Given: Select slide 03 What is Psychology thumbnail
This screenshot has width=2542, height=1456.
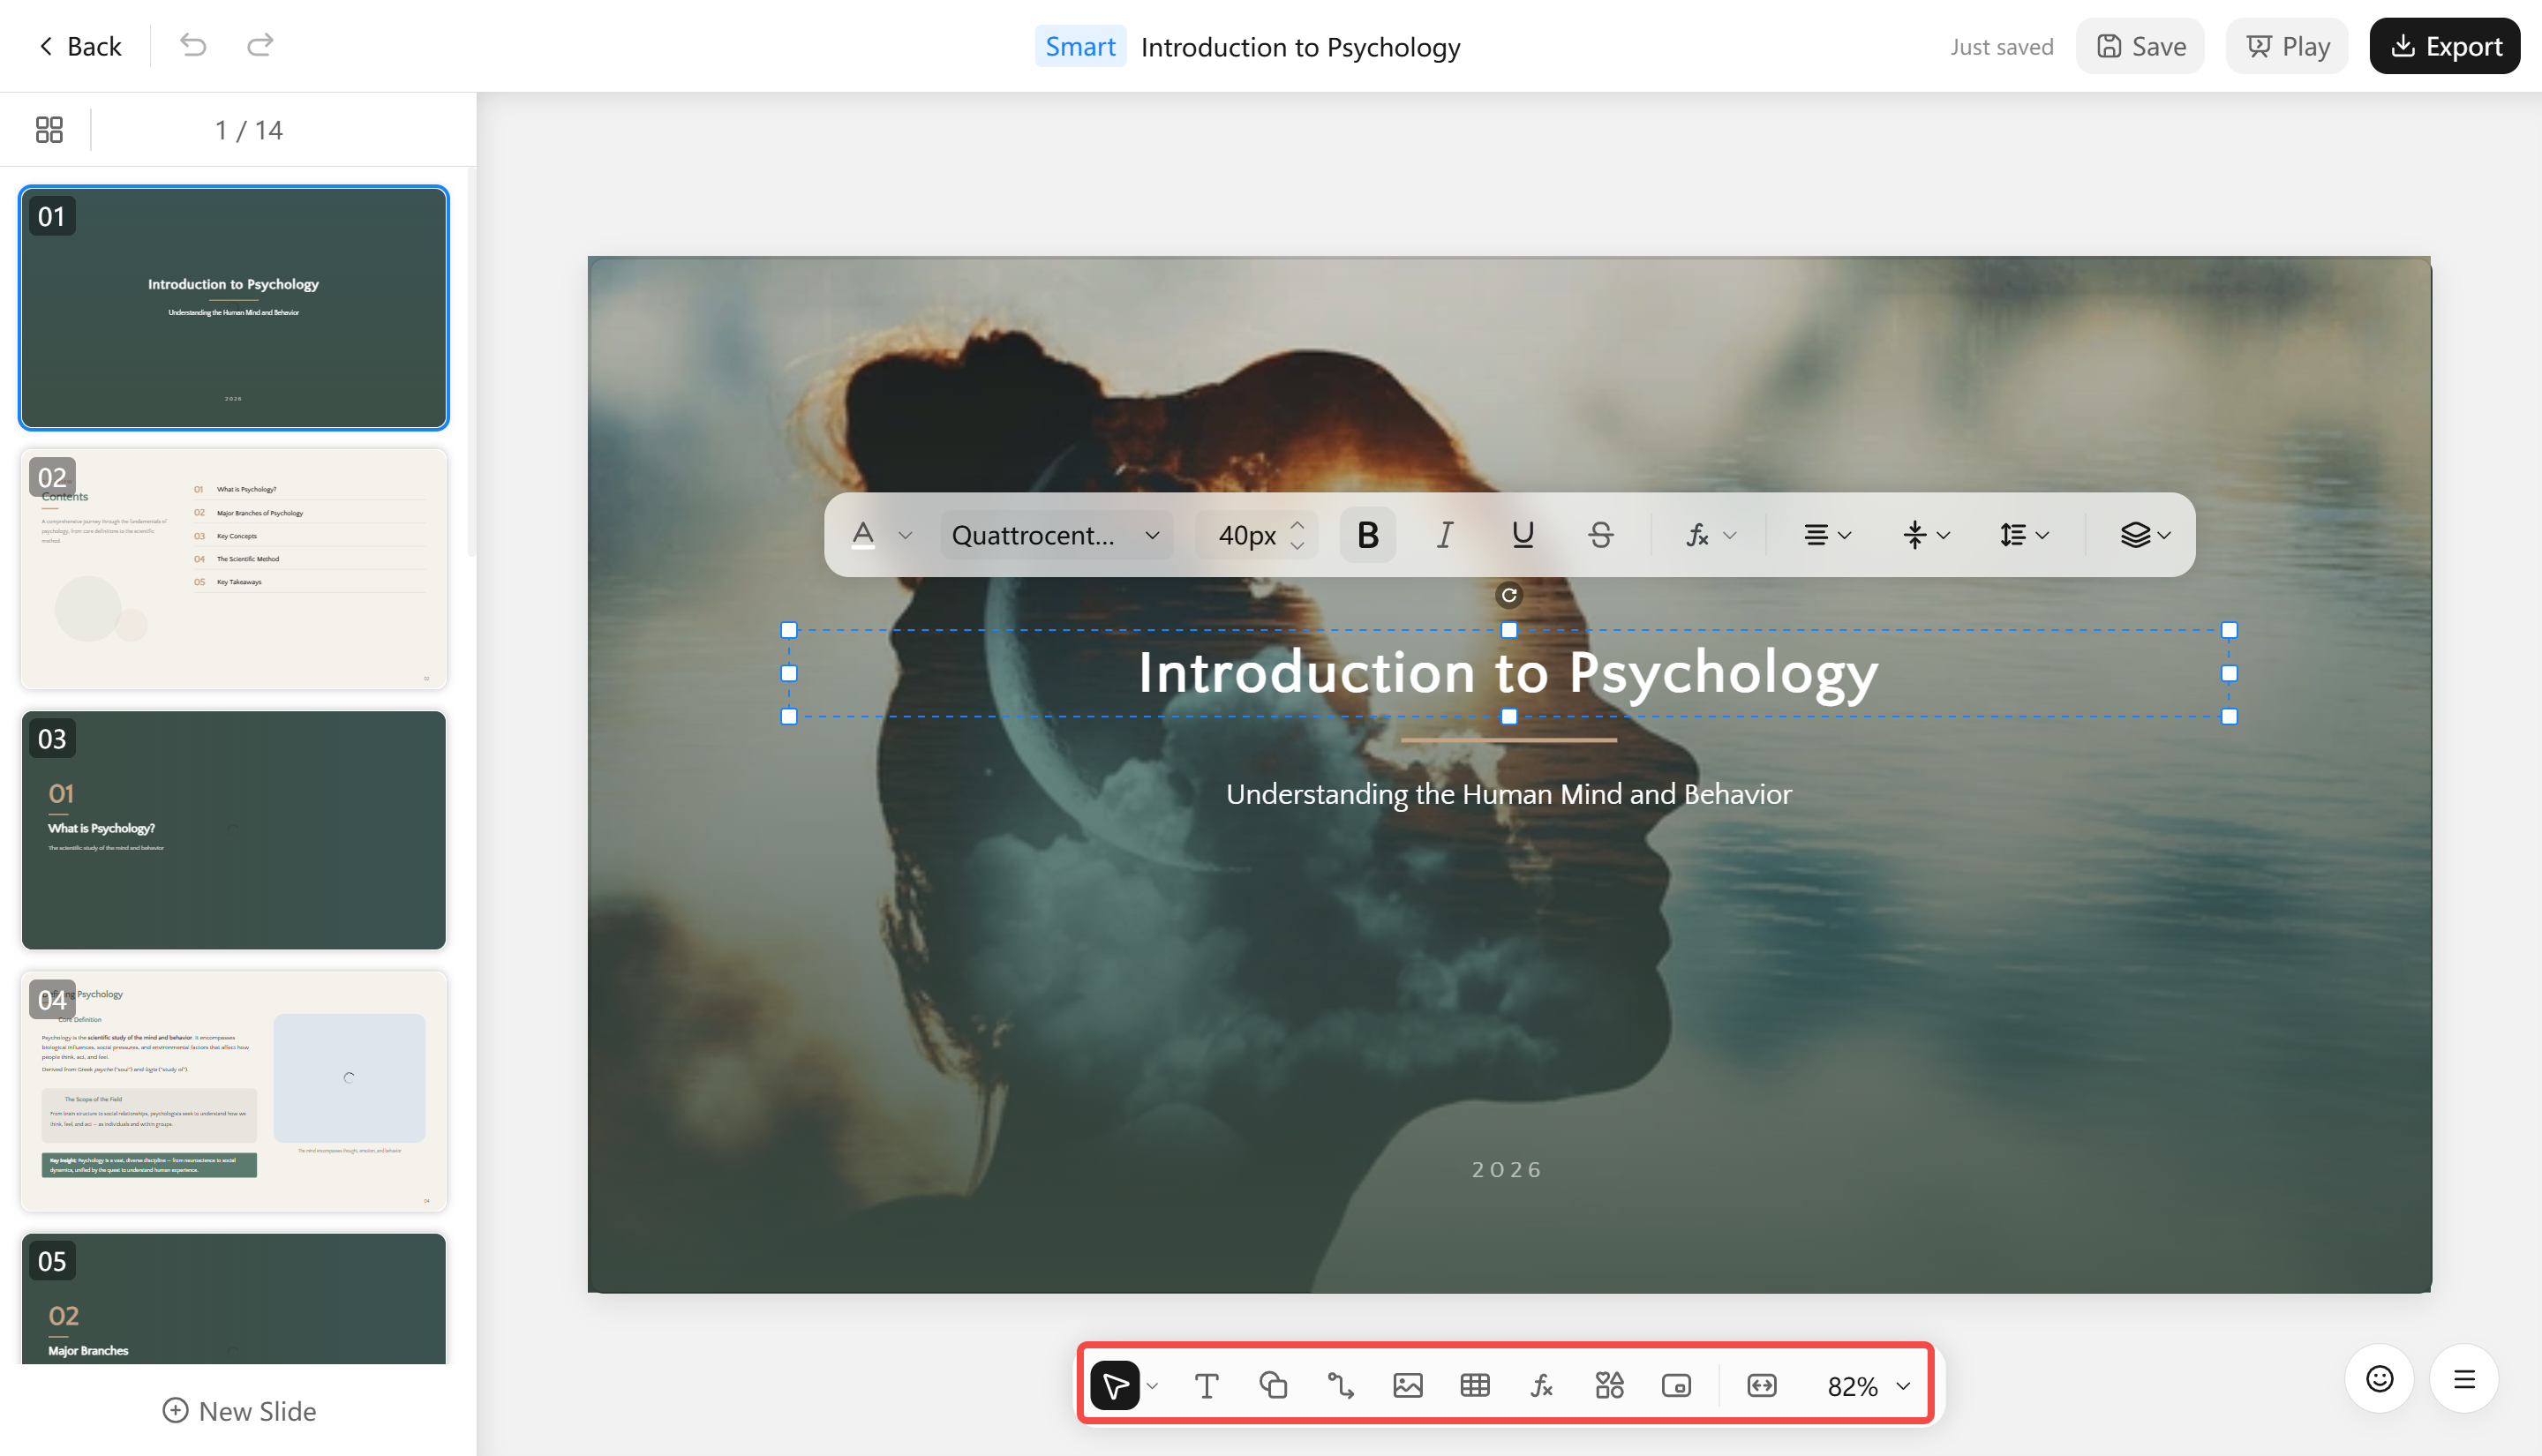Looking at the screenshot, I should [234, 830].
